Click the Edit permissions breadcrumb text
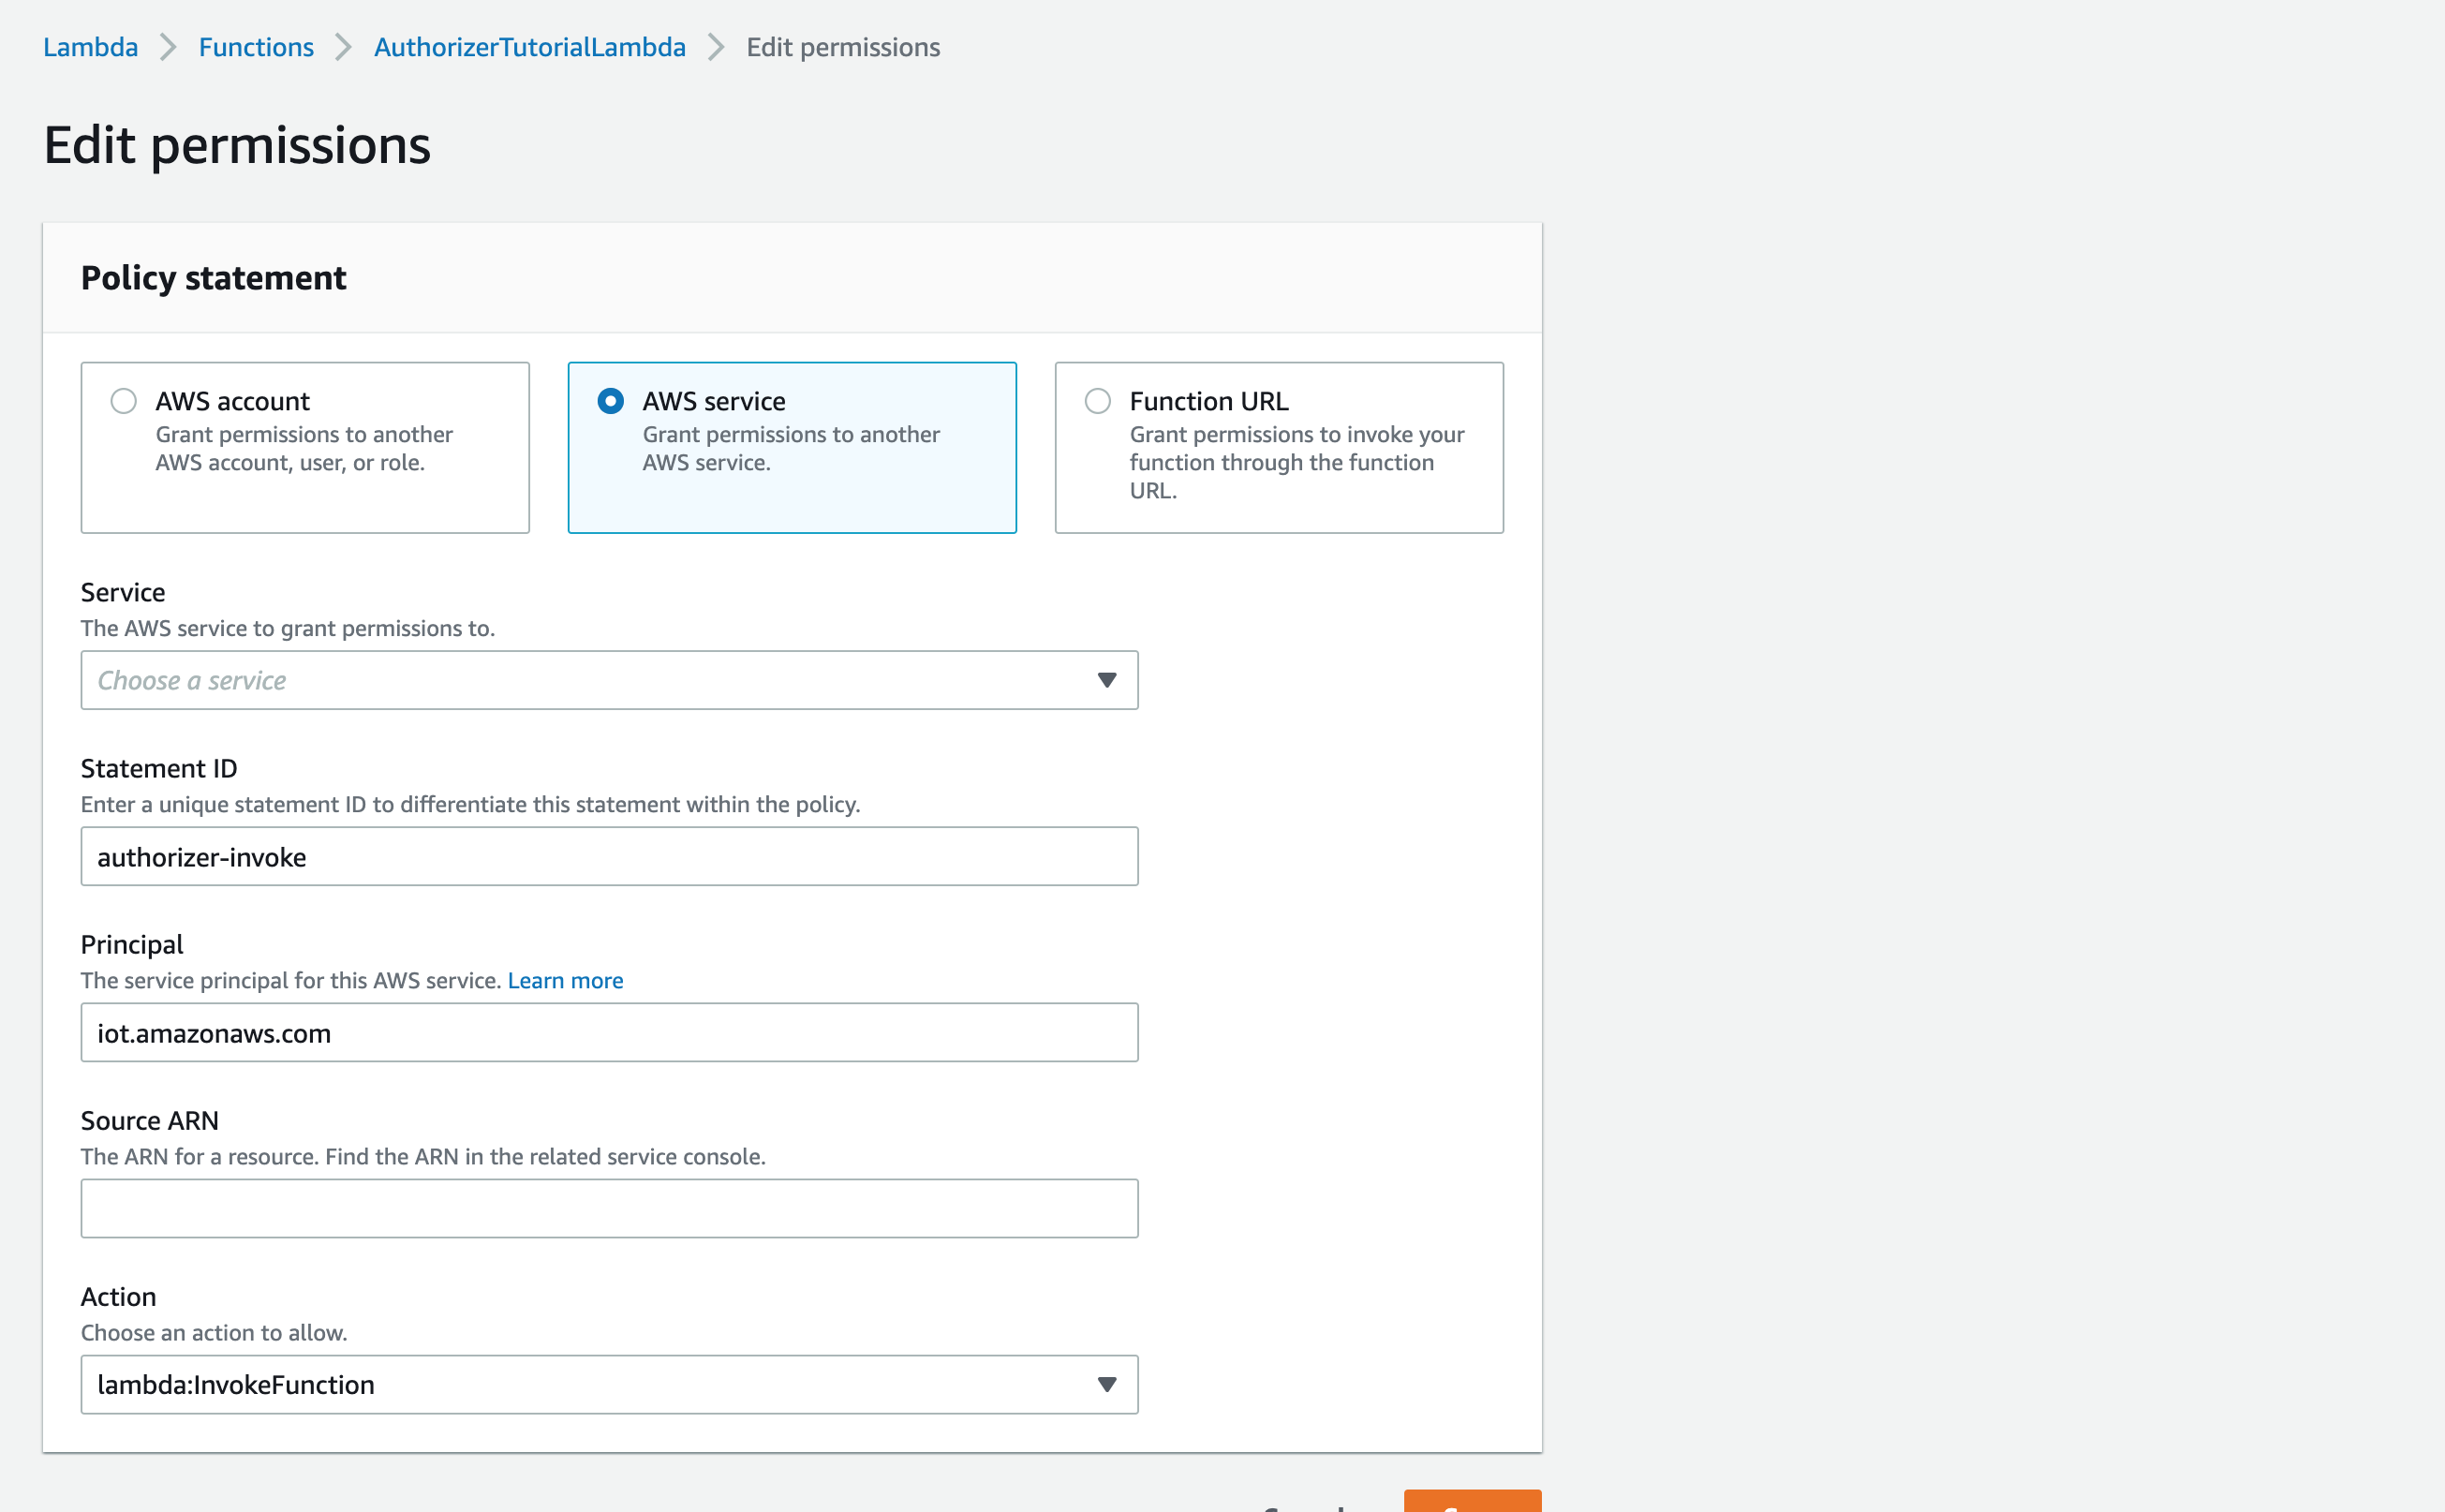2445x1512 pixels. click(842, 47)
